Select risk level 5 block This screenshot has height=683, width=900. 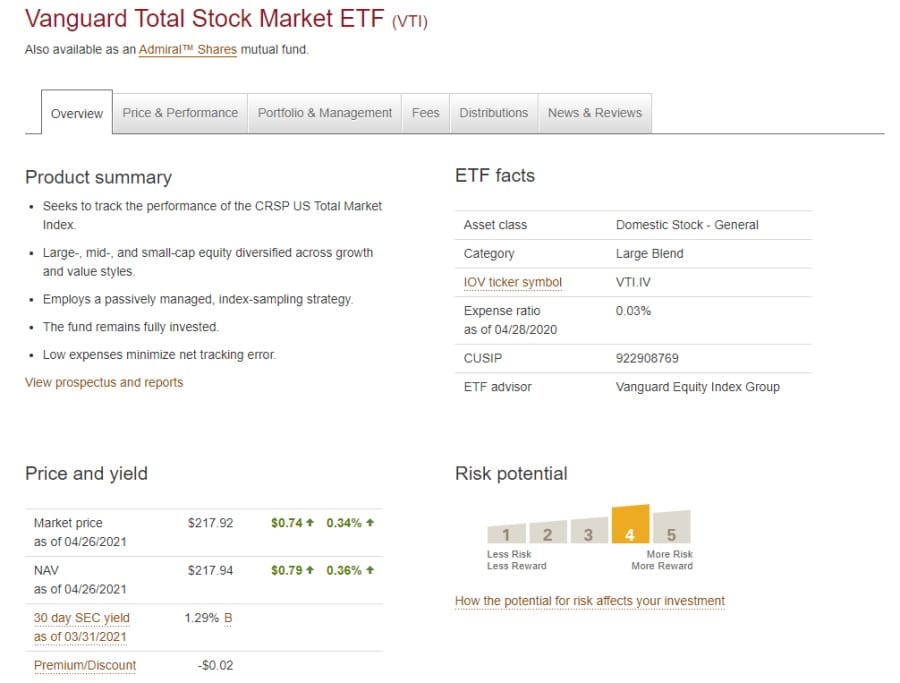(672, 526)
